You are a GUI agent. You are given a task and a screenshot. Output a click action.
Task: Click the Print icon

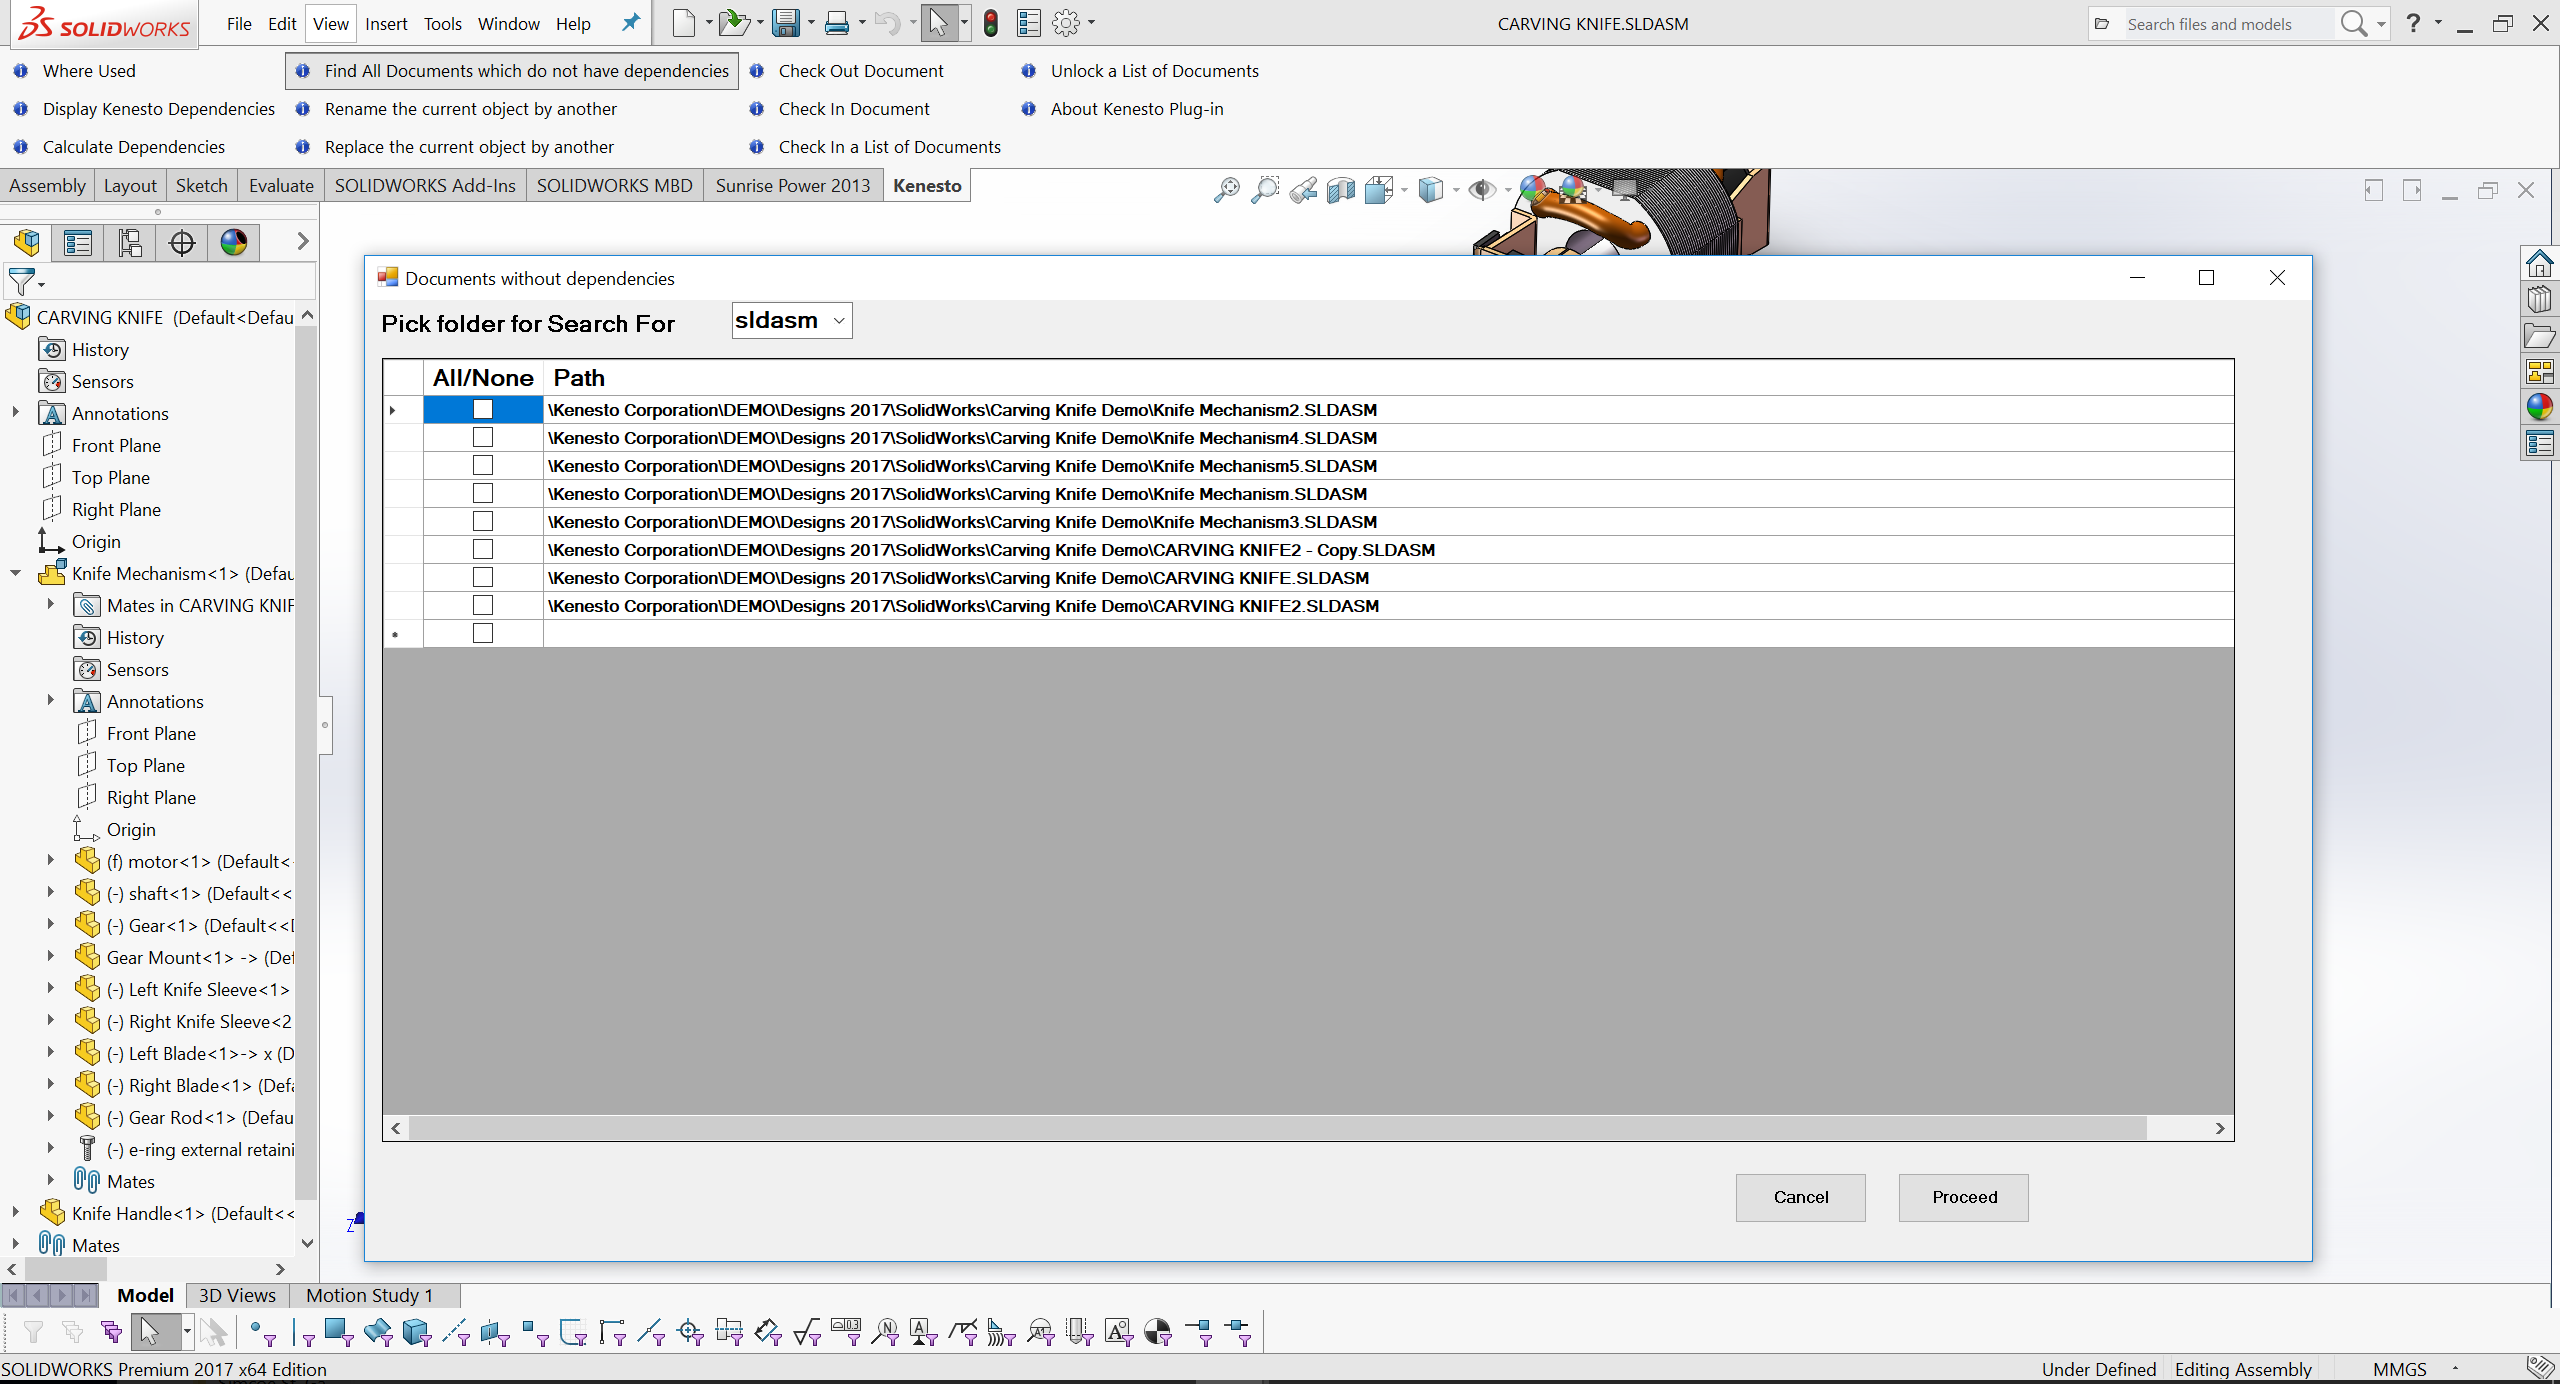837,23
